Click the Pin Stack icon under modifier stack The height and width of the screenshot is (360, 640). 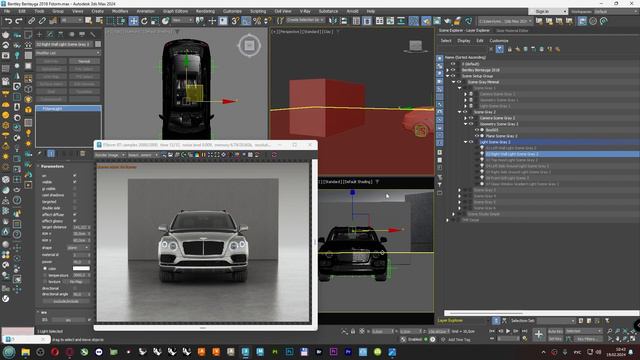40,153
